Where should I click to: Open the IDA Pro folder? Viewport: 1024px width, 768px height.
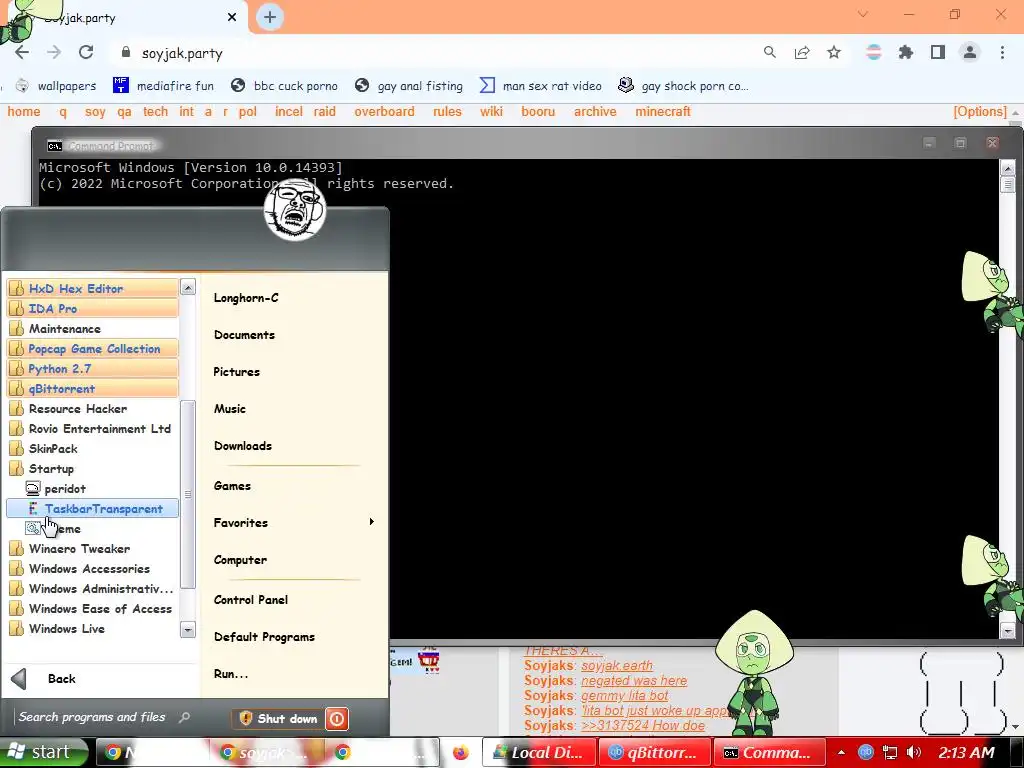tap(93, 308)
